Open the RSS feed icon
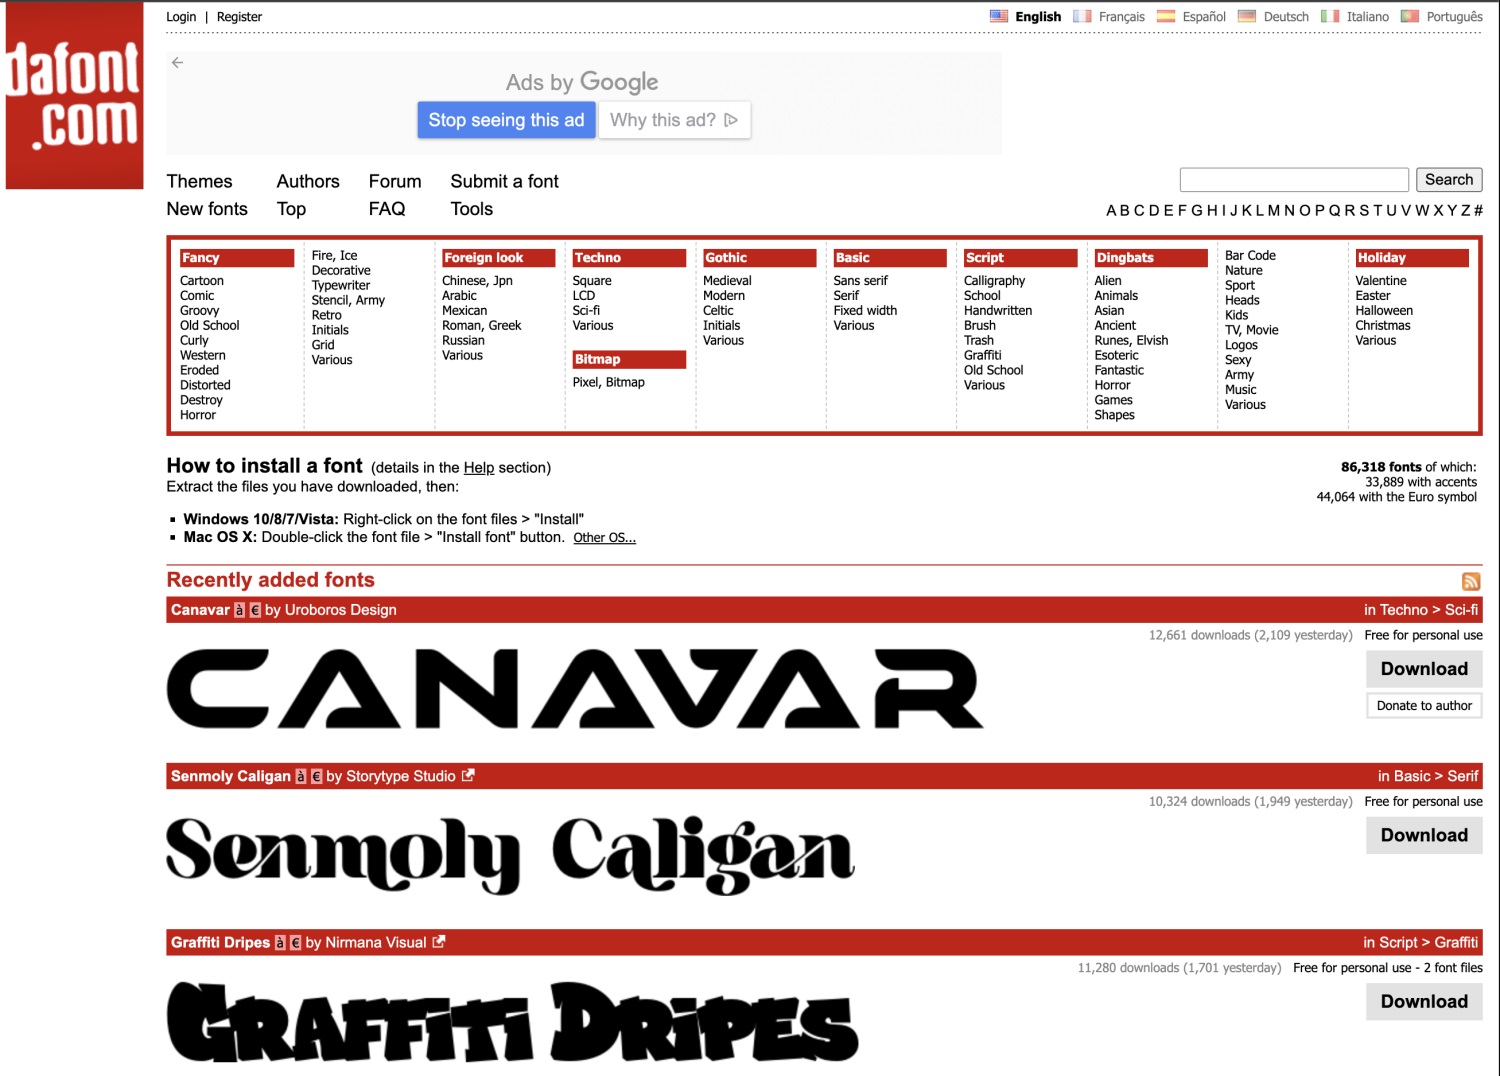This screenshot has height=1076, width=1500. 1470,581
